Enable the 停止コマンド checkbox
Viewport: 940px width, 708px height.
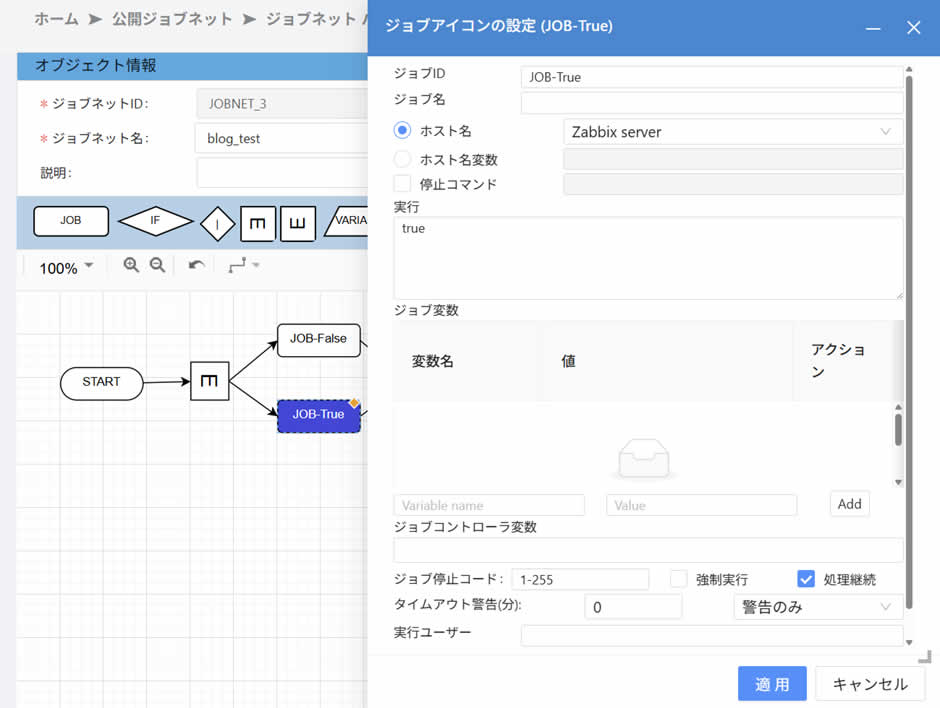pyautogui.click(x=403, y=184)
